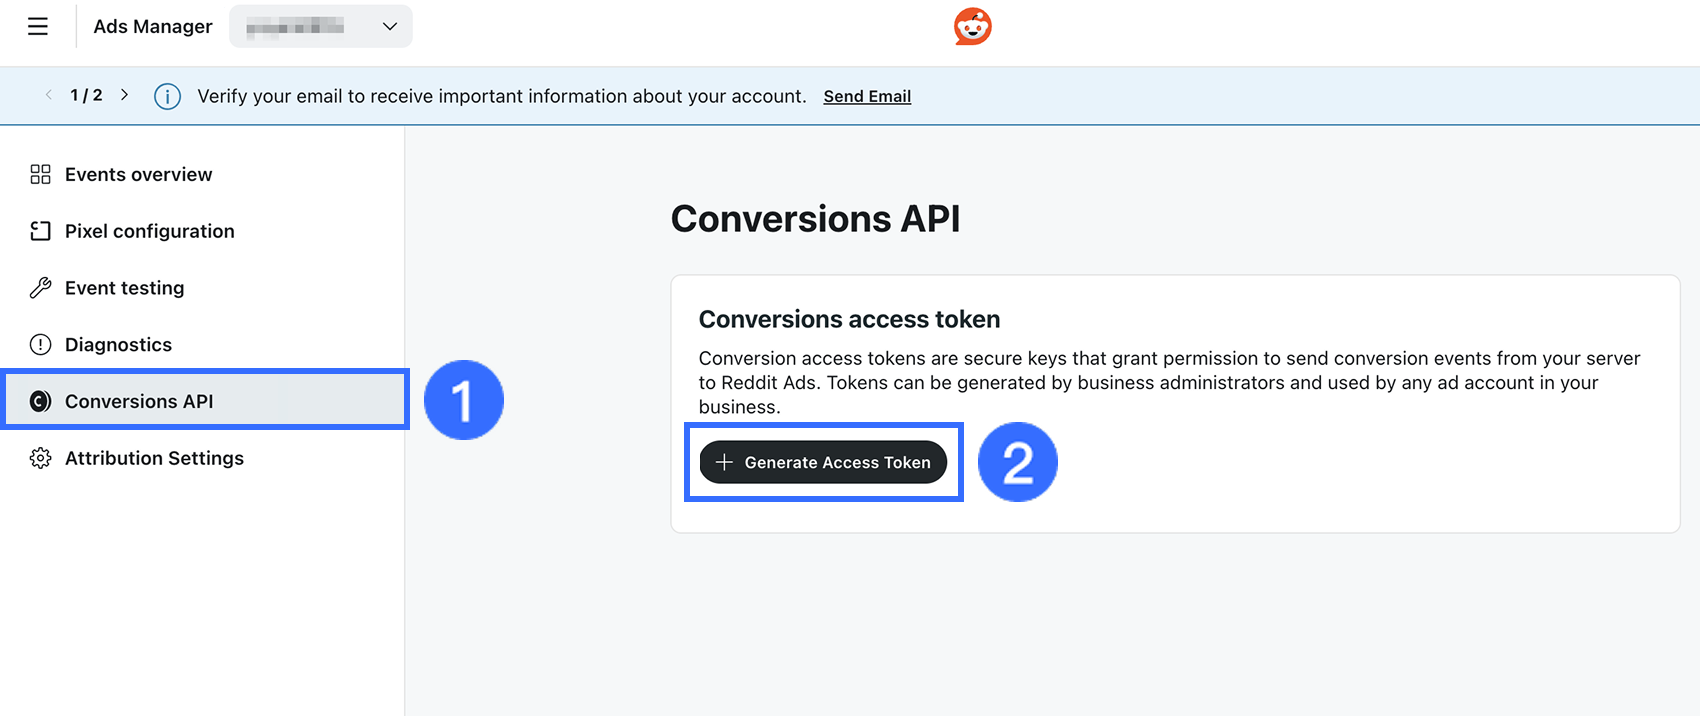The width and height of the screenshot is (1700, 716).
Task: Click the Ads Manager title
Action: click(153, 27)
